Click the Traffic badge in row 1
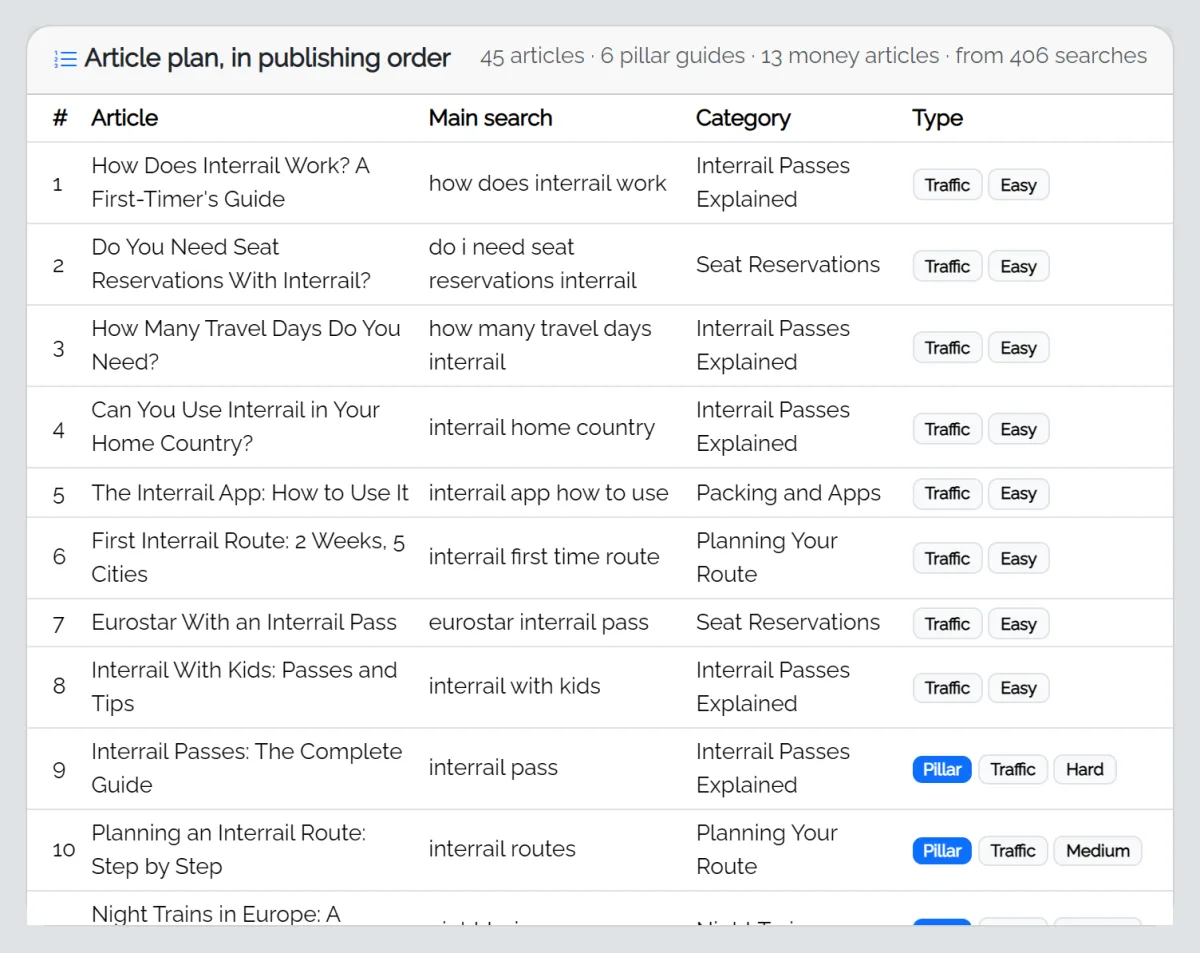The height and width of the screenshot is (953, 1200). (947, 185)
